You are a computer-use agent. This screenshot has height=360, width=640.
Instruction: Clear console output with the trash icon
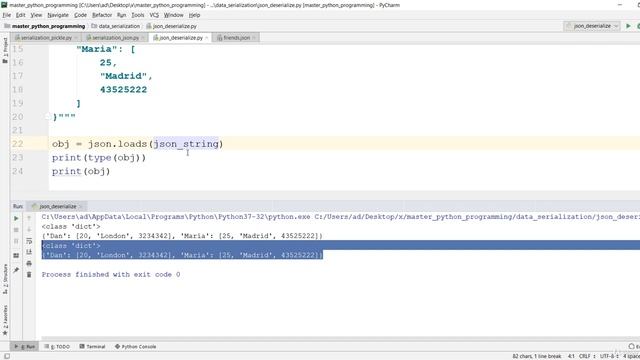pyautogui.click(x=29, y=275)
